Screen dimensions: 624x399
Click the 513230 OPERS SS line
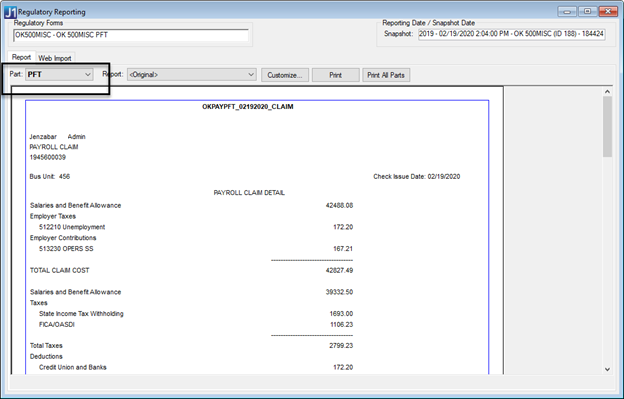point(66,249)
